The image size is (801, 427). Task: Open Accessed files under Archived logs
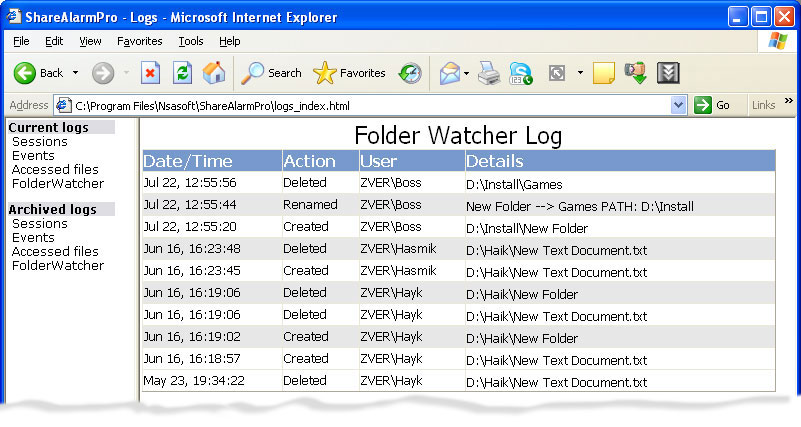pyautogui.click(x=55, y=251)
